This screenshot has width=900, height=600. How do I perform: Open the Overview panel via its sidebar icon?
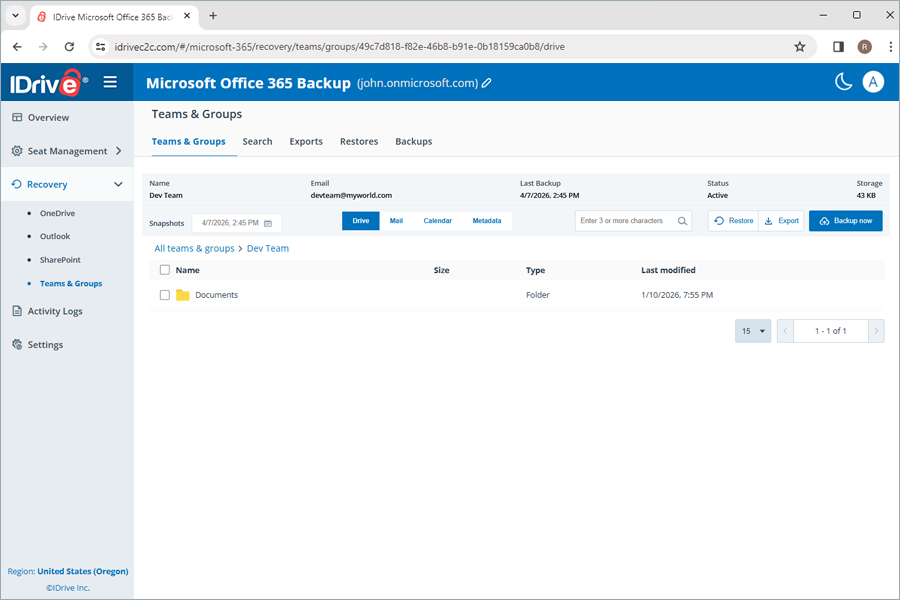pyautogui.click(x=16, y=117)
